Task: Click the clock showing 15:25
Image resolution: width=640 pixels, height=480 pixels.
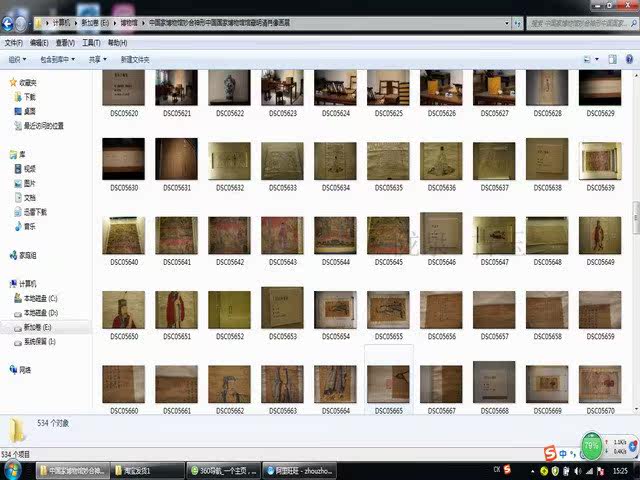Action: point(620,471)
